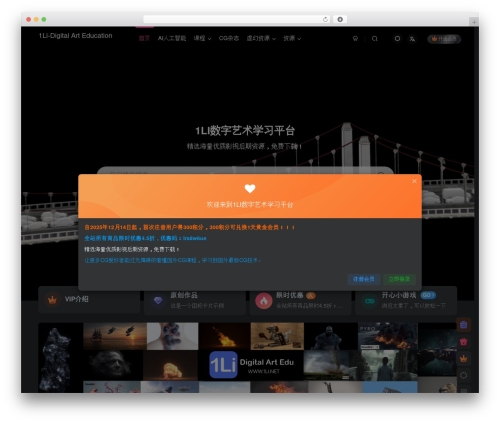The height and width of the screenshot is (423, 500).
Task: Click the 开心小游戏 gamepad icon
Action: tap(369, 301)
